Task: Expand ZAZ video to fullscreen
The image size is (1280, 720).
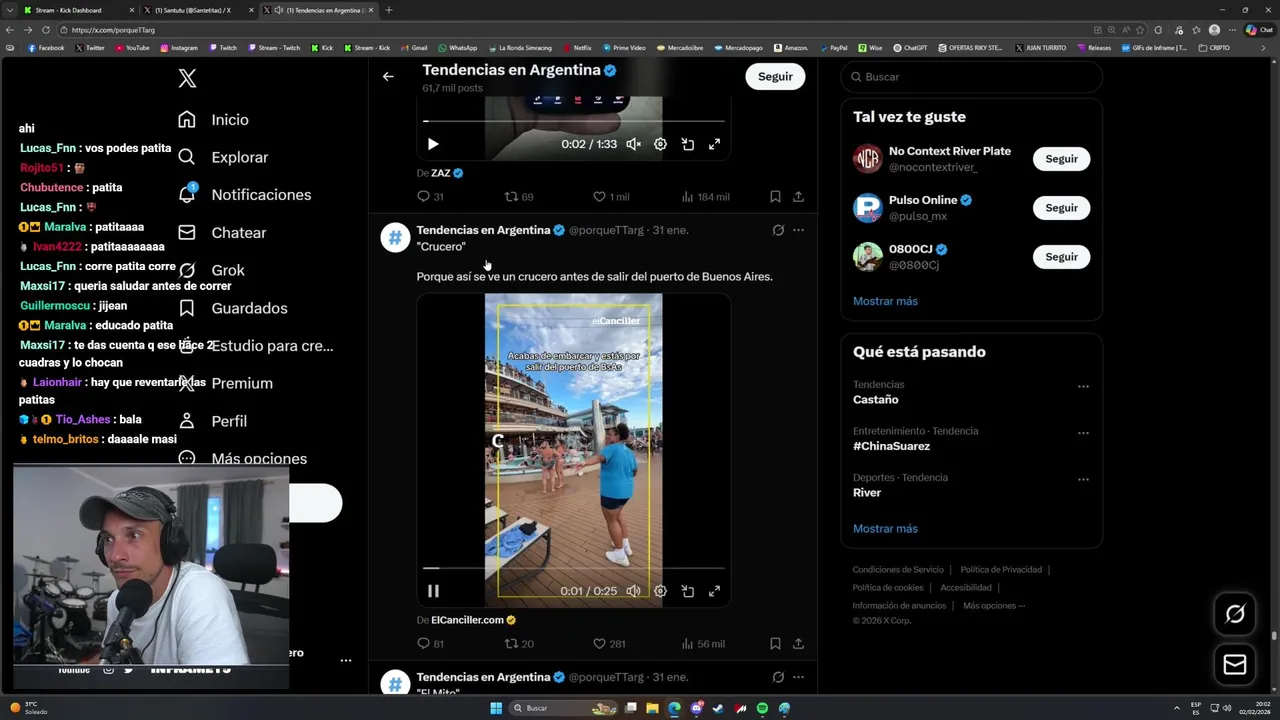Action: click(x=714, y=144)
